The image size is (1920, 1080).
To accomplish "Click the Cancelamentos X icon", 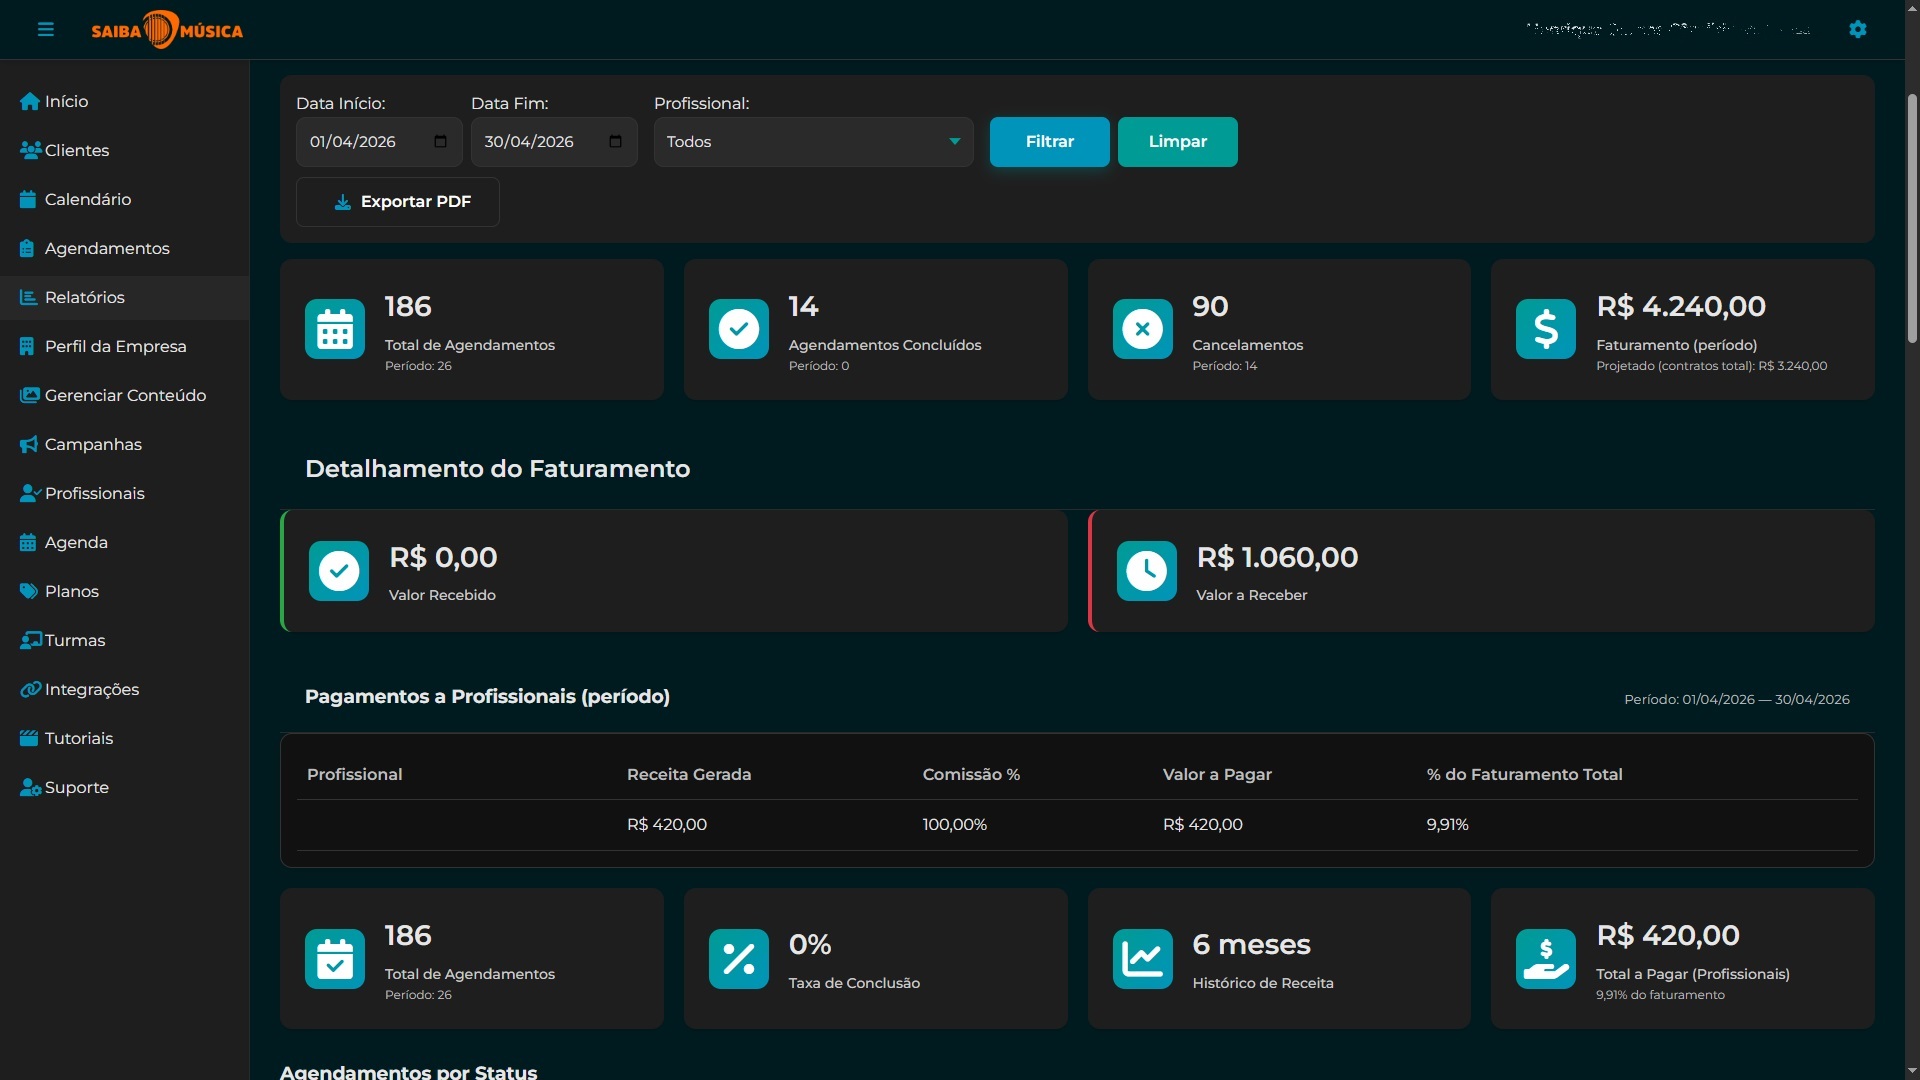I will coord(1143,329).
